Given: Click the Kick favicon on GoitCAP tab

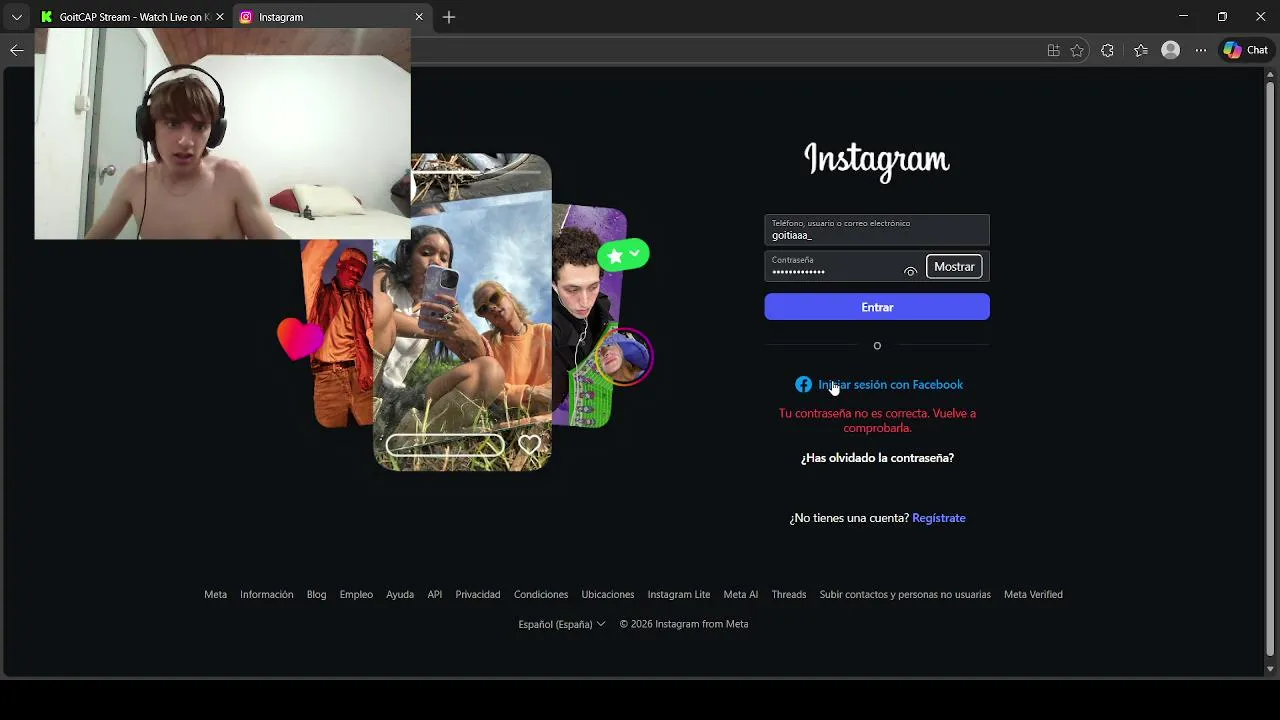Looking at the screenshot, I should click(x=46, y=17).
